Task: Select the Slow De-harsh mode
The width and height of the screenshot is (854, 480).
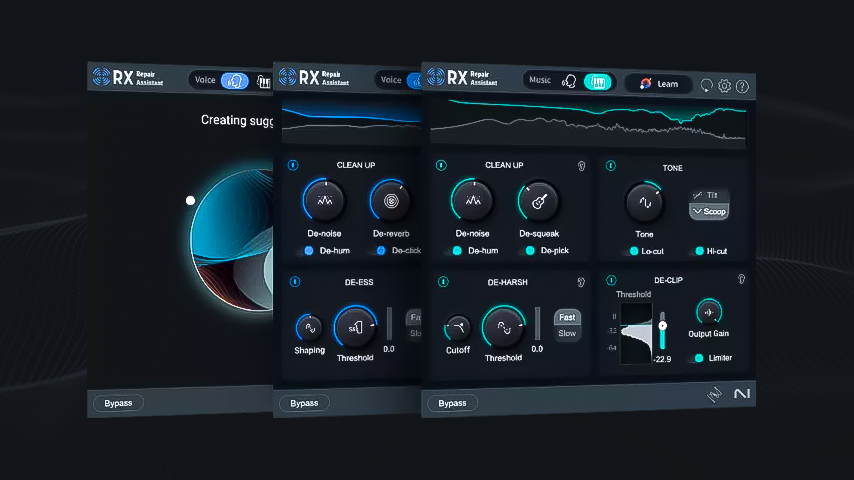Action: [567, 333]
